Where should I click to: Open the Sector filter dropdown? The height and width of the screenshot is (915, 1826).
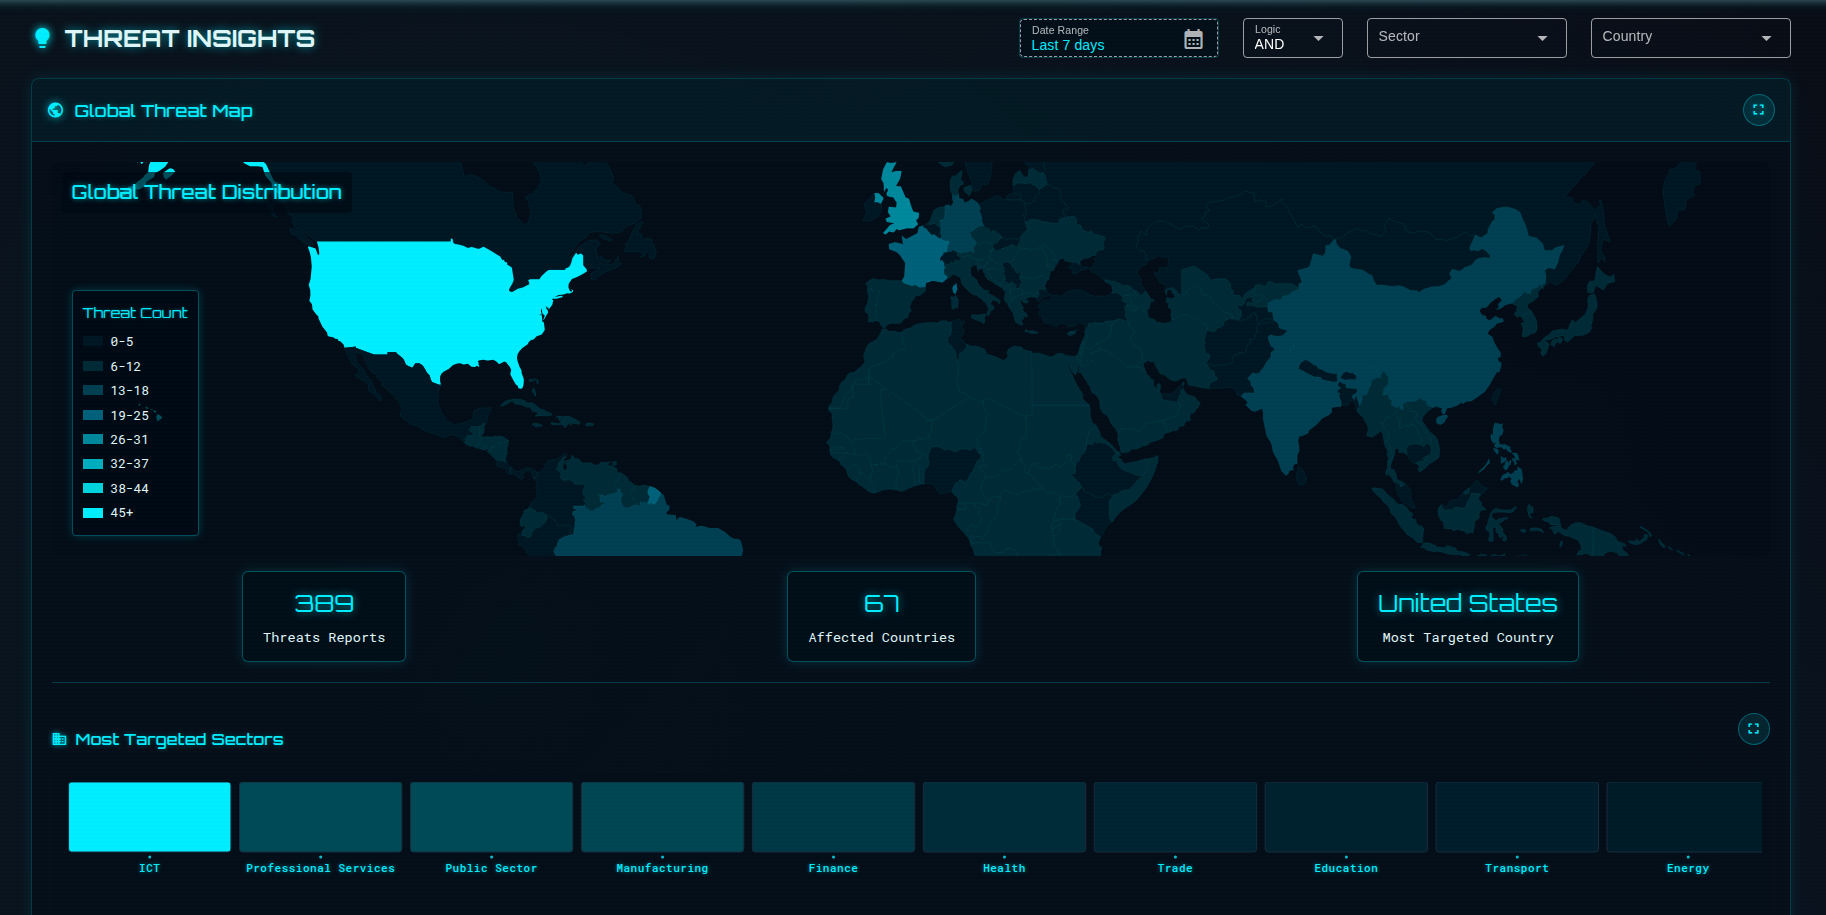click(x=1466, y=37)
